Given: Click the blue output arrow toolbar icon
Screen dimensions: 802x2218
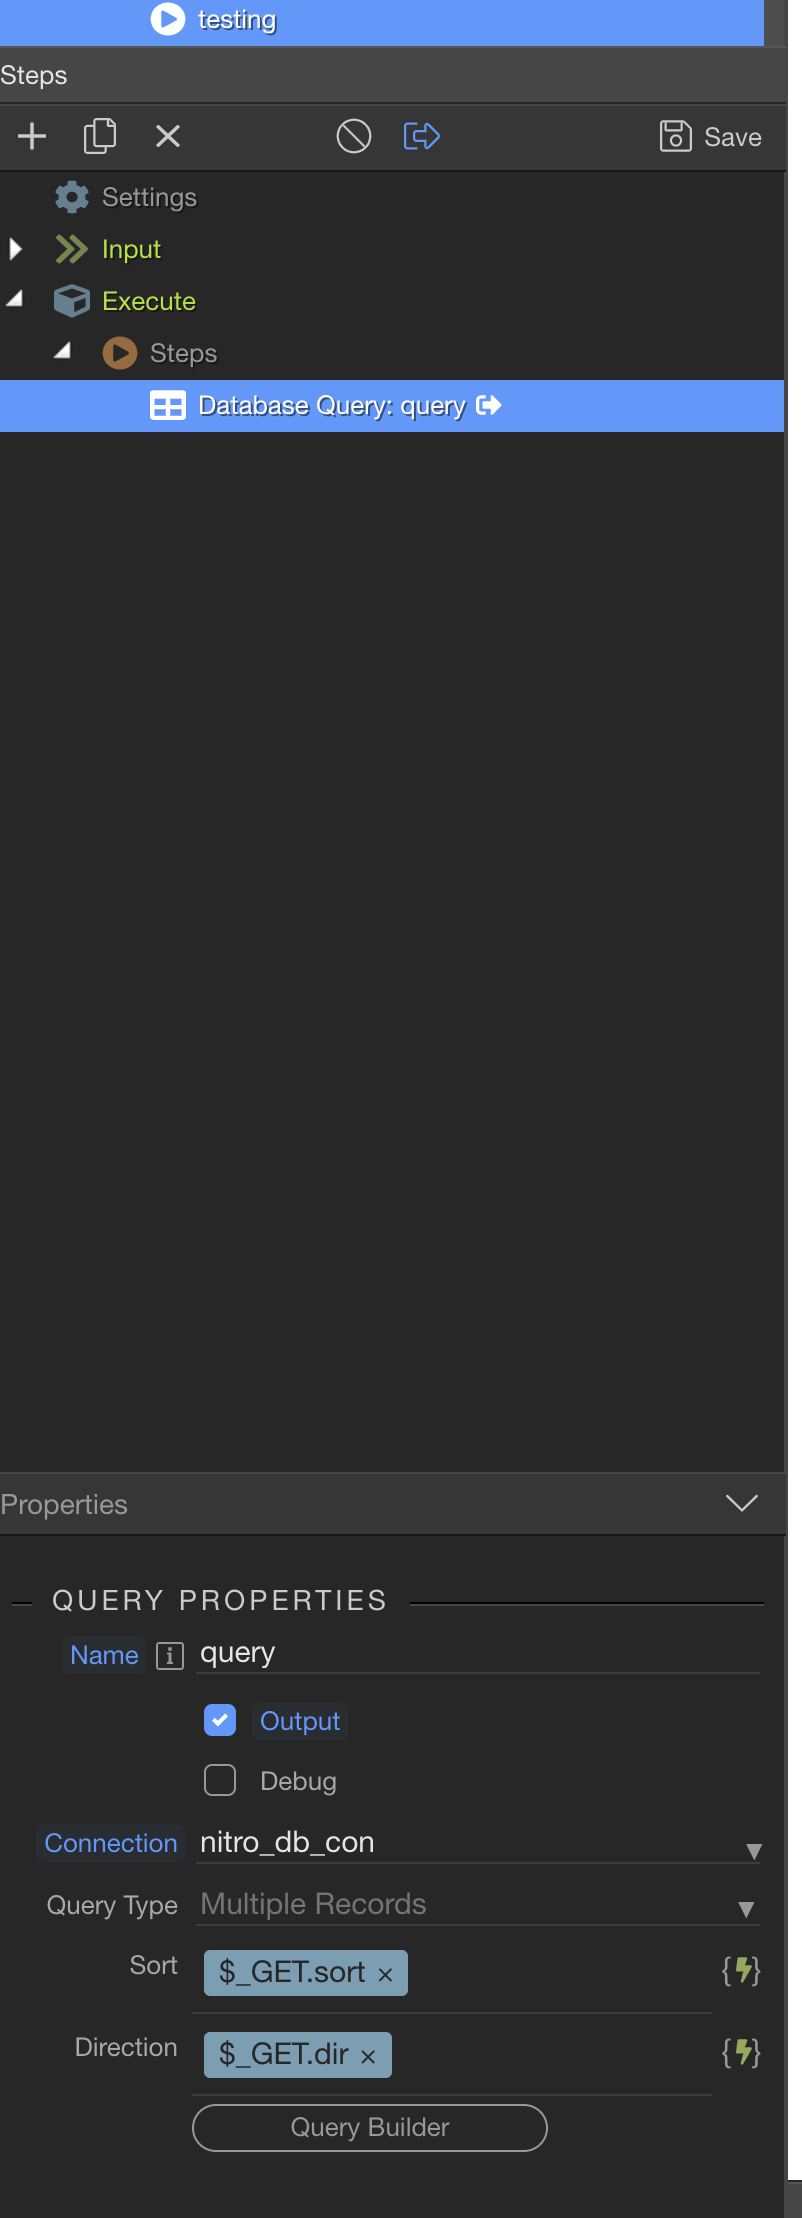Looking at the screenshot, I should point(421,136).
